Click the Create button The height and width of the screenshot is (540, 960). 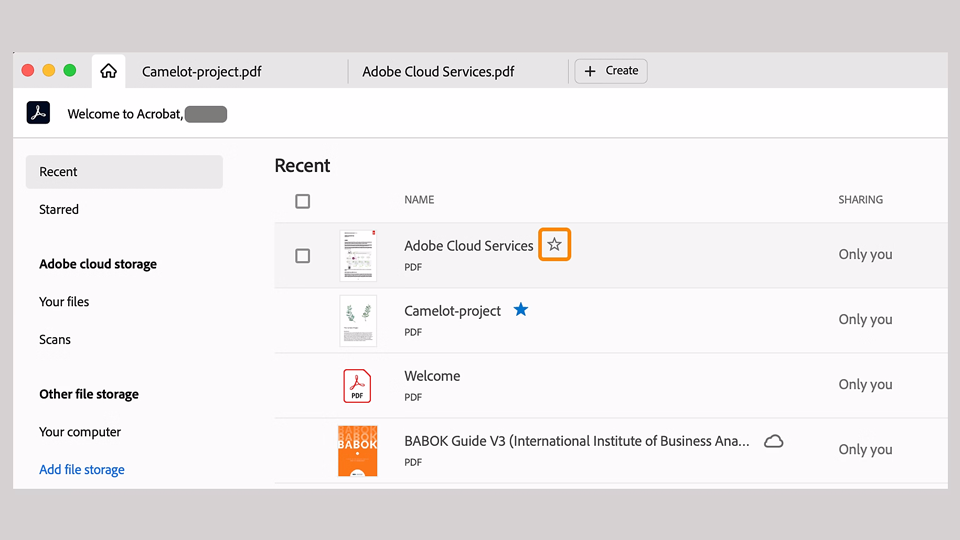611,71
